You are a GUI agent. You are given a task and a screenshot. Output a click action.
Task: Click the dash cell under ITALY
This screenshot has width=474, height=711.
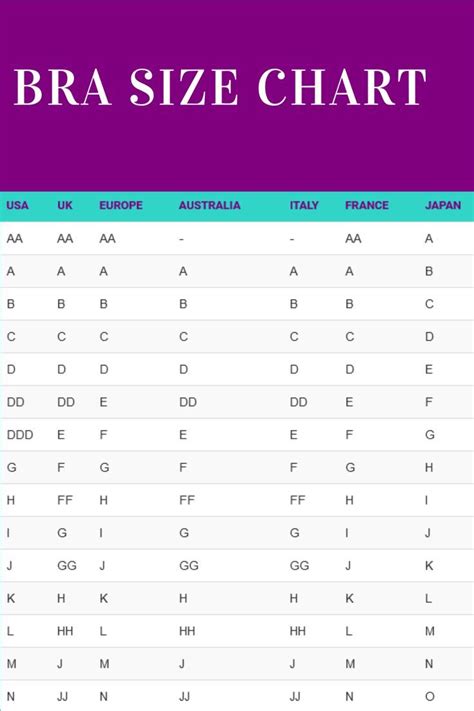point(292,239)
